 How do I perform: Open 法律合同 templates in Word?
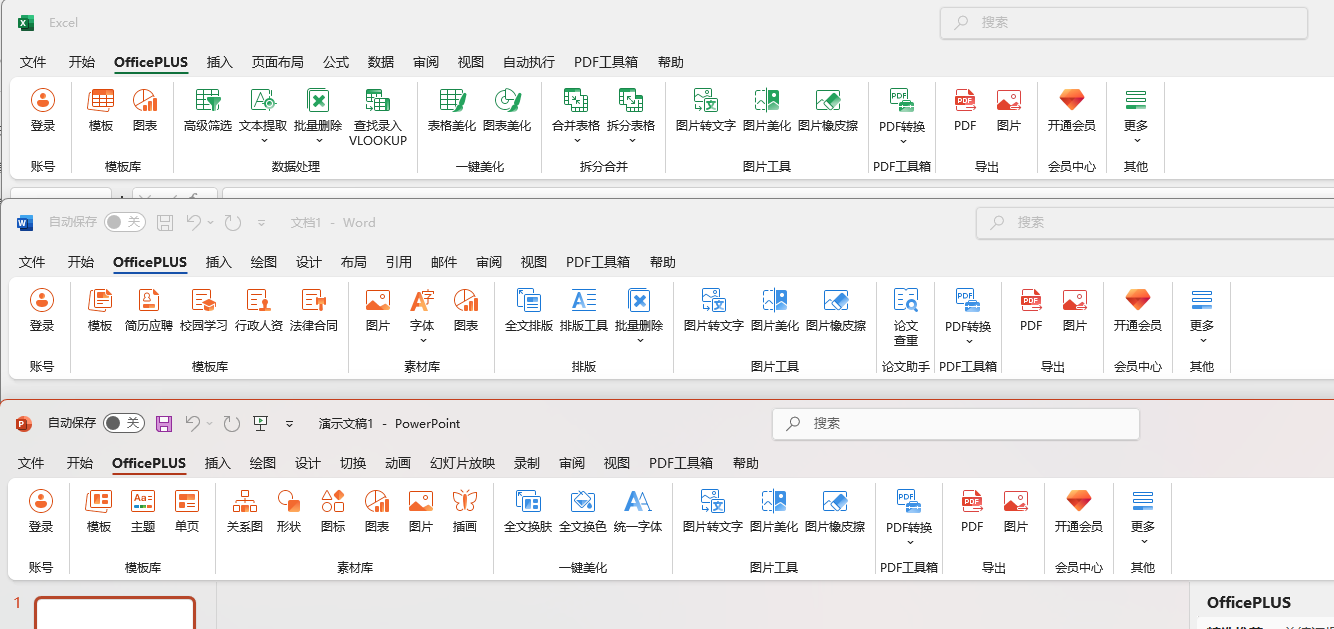pos(314,310)
